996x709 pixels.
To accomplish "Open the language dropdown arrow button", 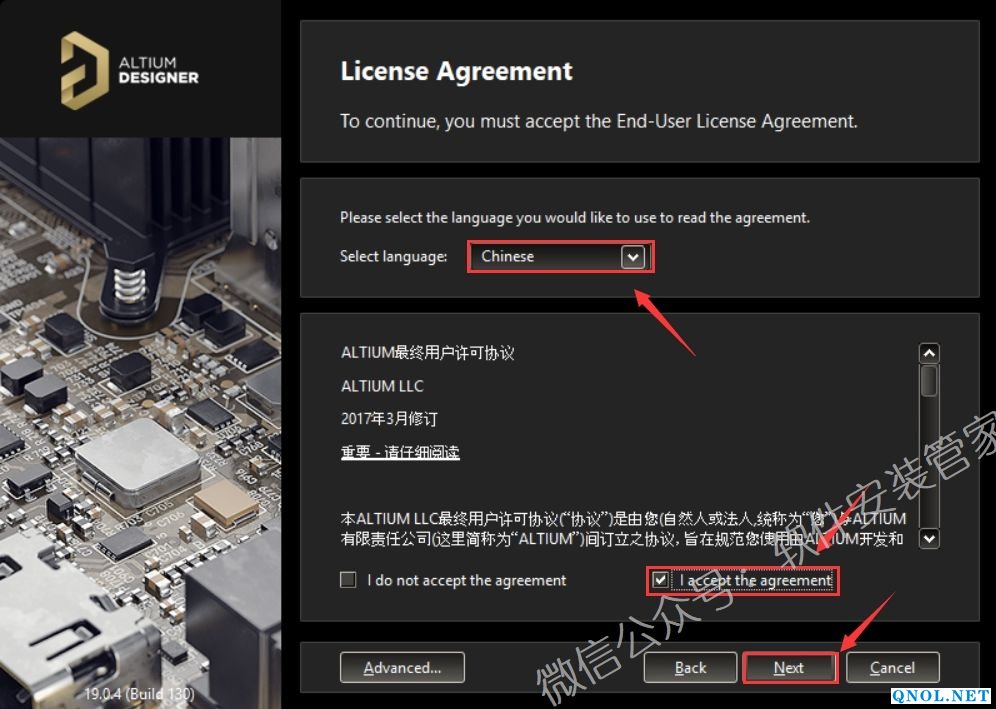I will (633, 257).
